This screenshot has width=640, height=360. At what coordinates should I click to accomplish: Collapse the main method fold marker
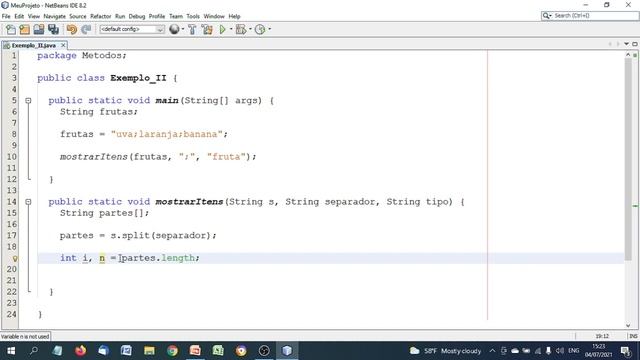[28, 100]
